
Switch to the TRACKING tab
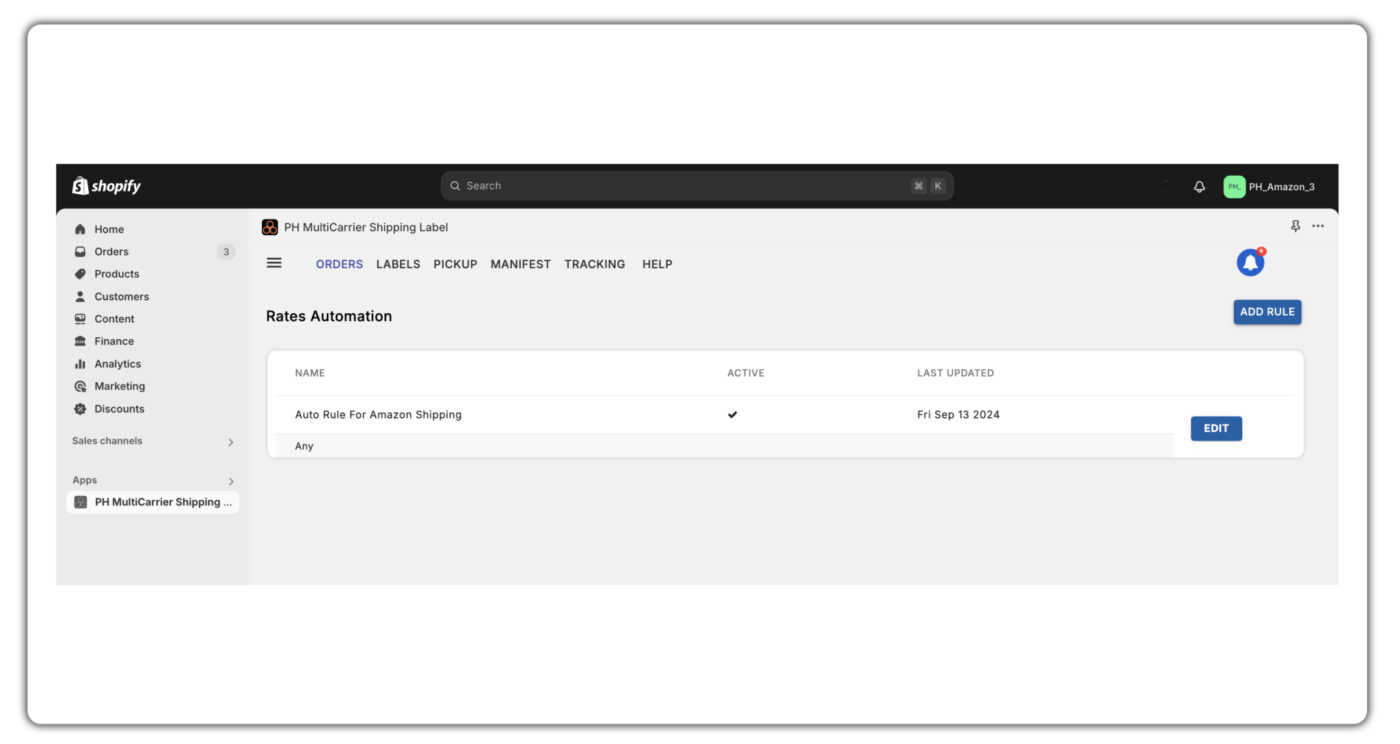594,264
